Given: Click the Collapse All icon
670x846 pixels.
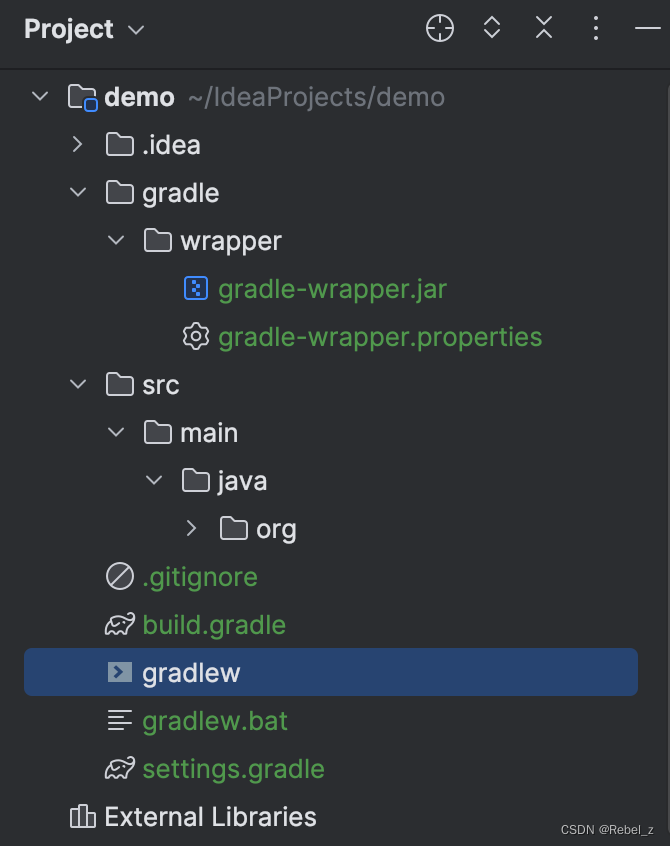Looking at the screenshot, I should coord(543,28).
